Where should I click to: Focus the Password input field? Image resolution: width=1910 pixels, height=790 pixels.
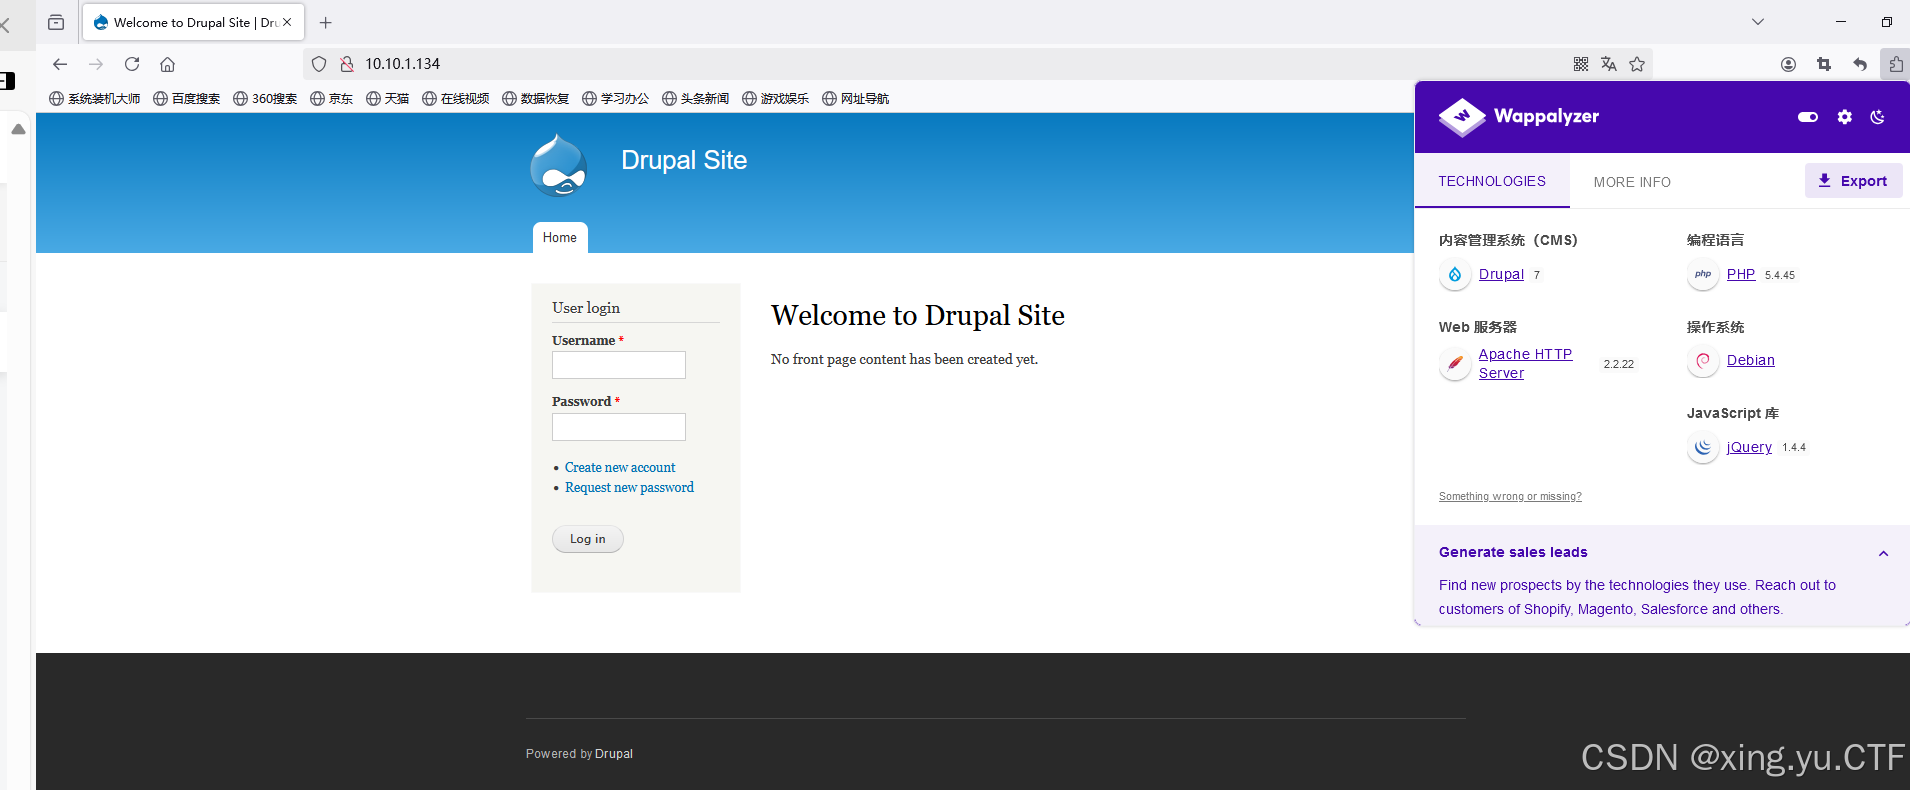(619, 427)
